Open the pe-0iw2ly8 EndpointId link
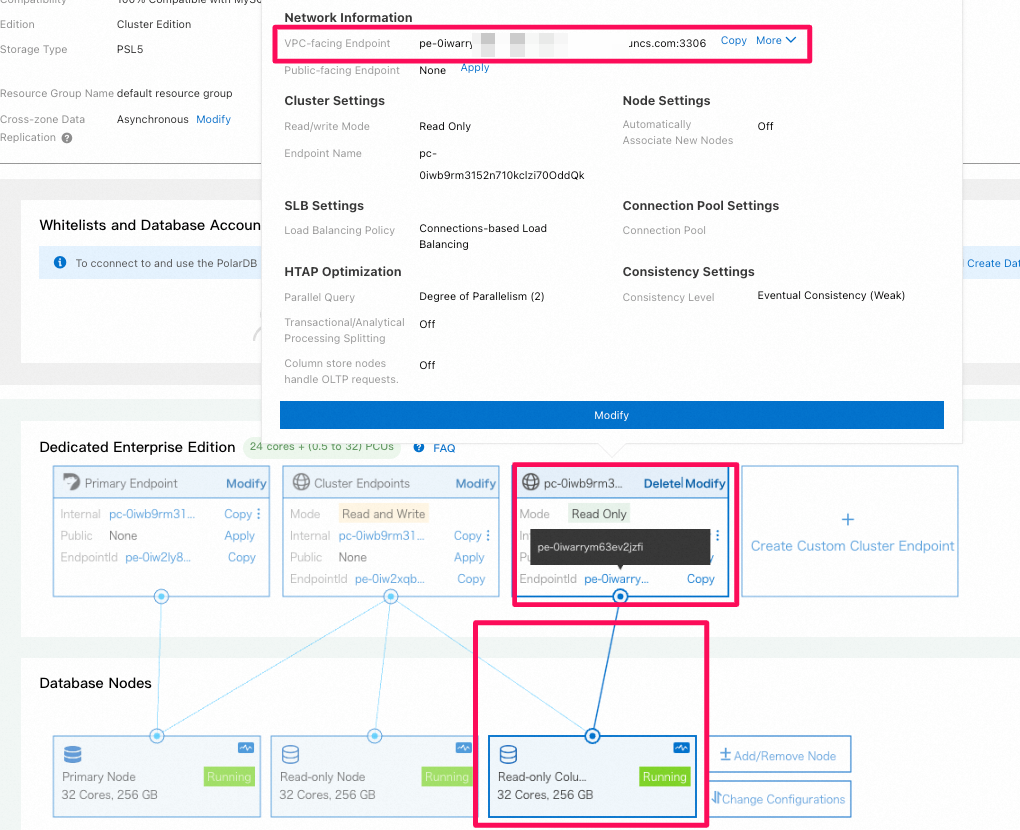Screen dimensions: 1020x830 point(158,557)
